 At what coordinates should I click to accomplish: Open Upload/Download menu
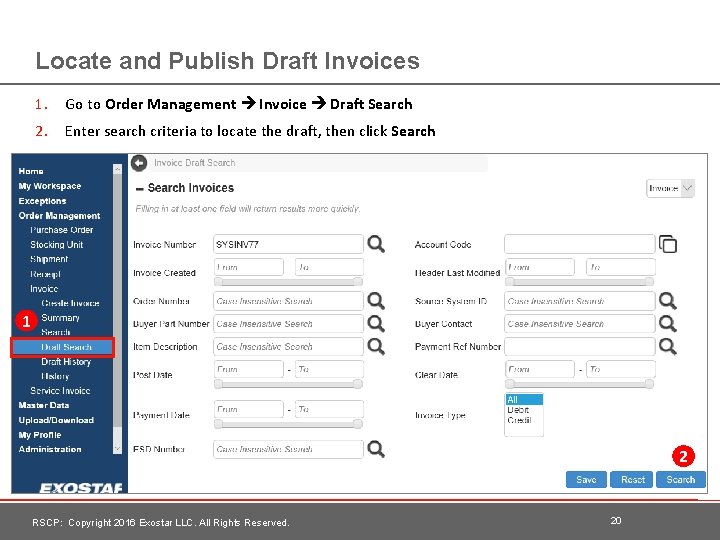(x=56, y=420)
